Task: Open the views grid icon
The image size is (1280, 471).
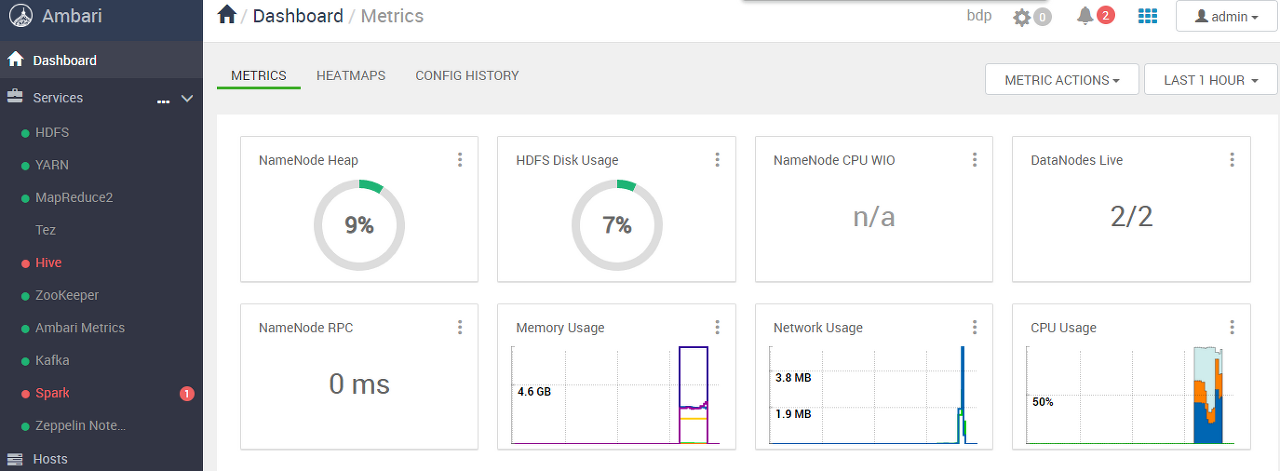Action: click(1147, 16)
